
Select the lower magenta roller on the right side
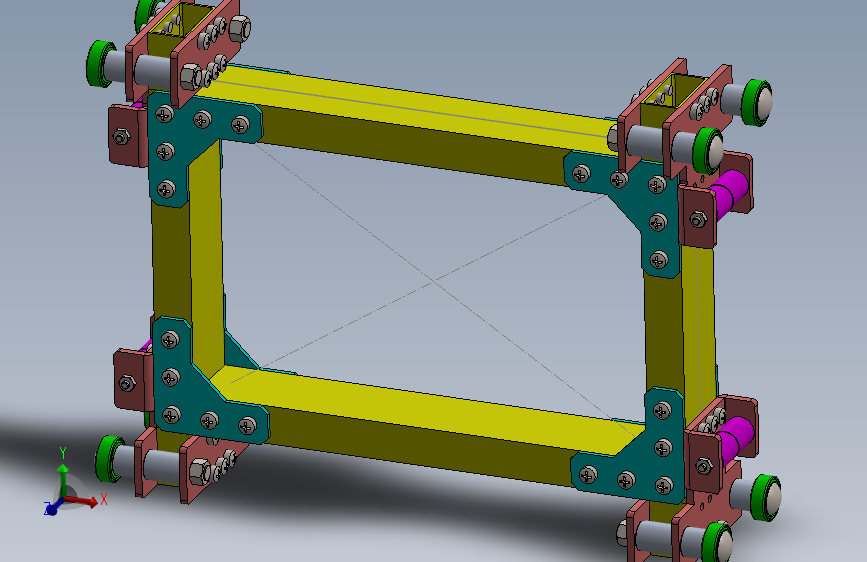tap(735, 439)
